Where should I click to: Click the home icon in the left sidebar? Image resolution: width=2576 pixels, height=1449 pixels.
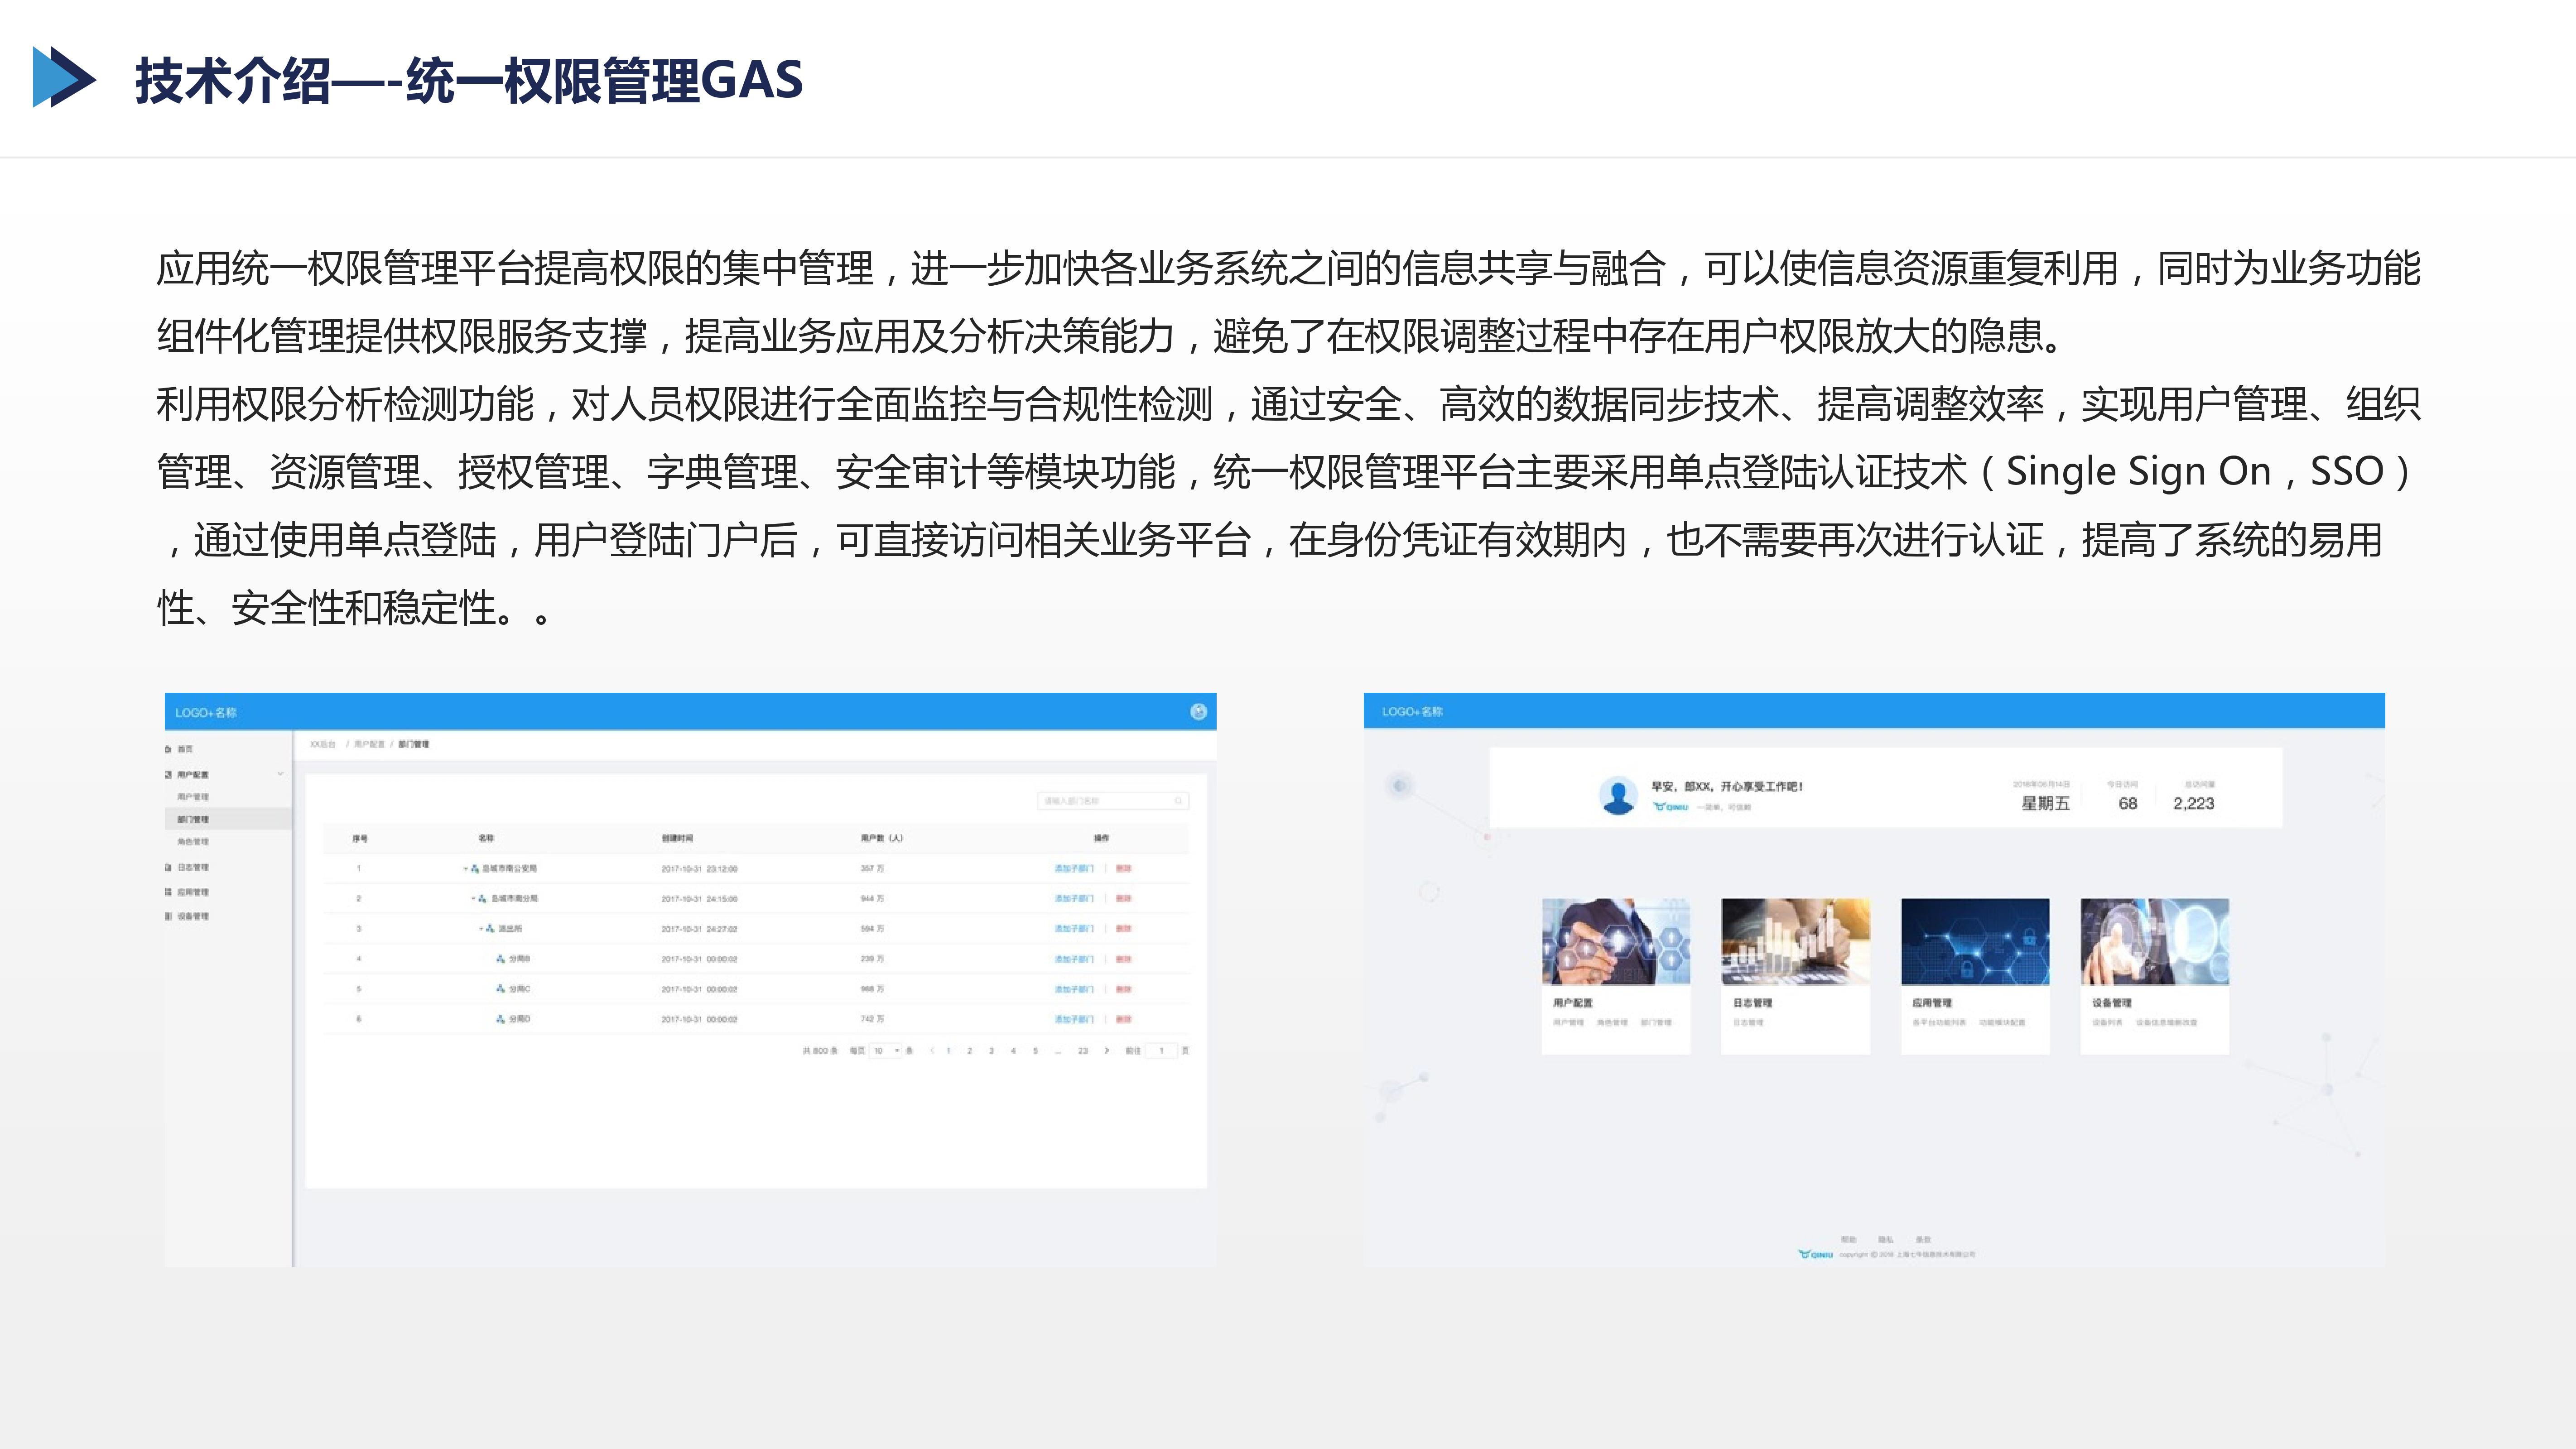tap(168, 749)
